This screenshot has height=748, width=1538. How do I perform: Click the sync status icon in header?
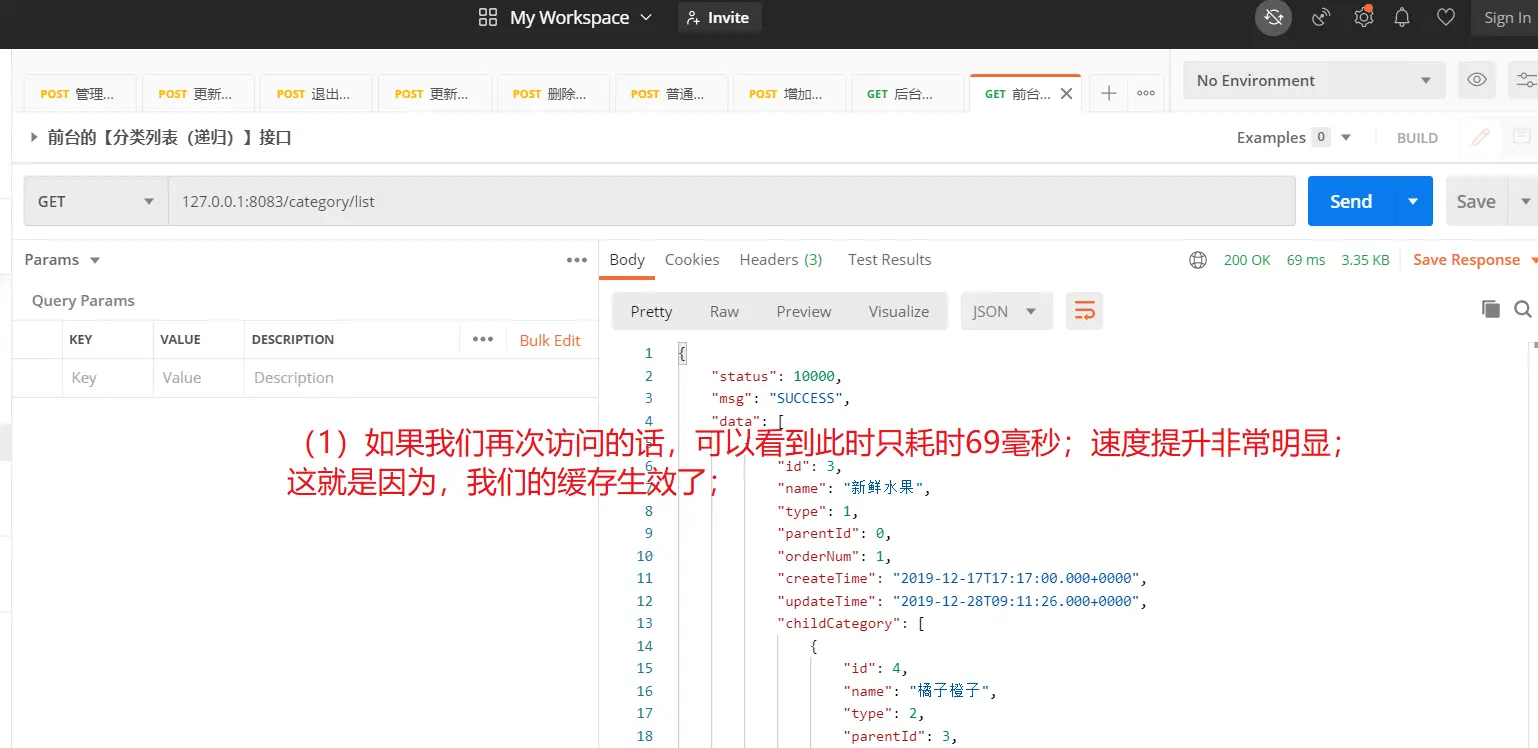pyautogui.click(x=1273, y=18)
